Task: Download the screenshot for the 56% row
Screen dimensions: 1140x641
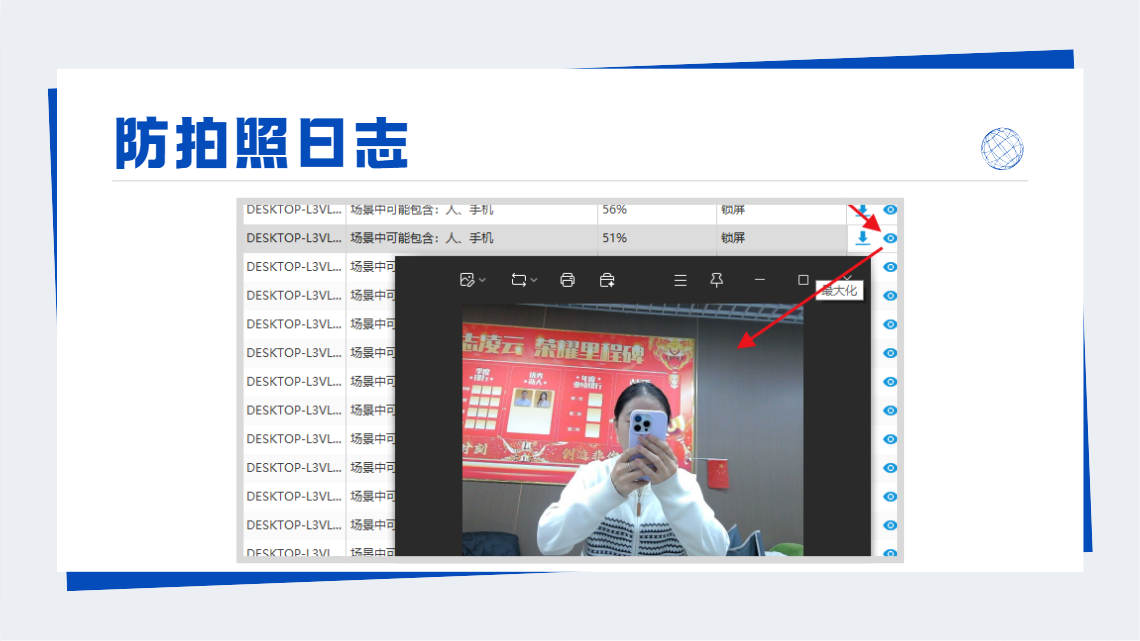Action: pos(862,210)
